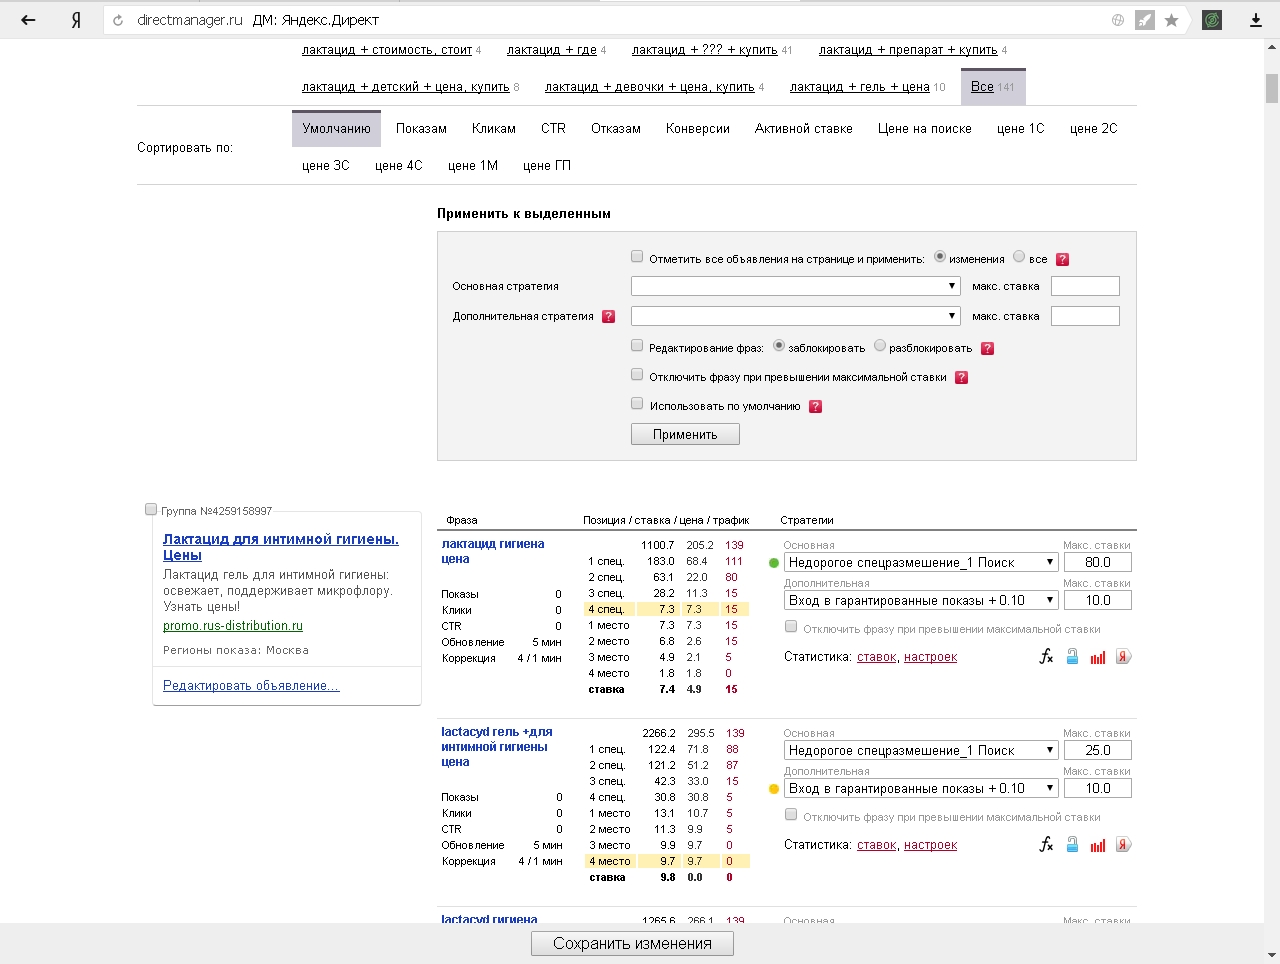Filter by 'лактацид + гель + цена' group
The height and width of the screenshot is (964, 1280).
click(860, 87)
